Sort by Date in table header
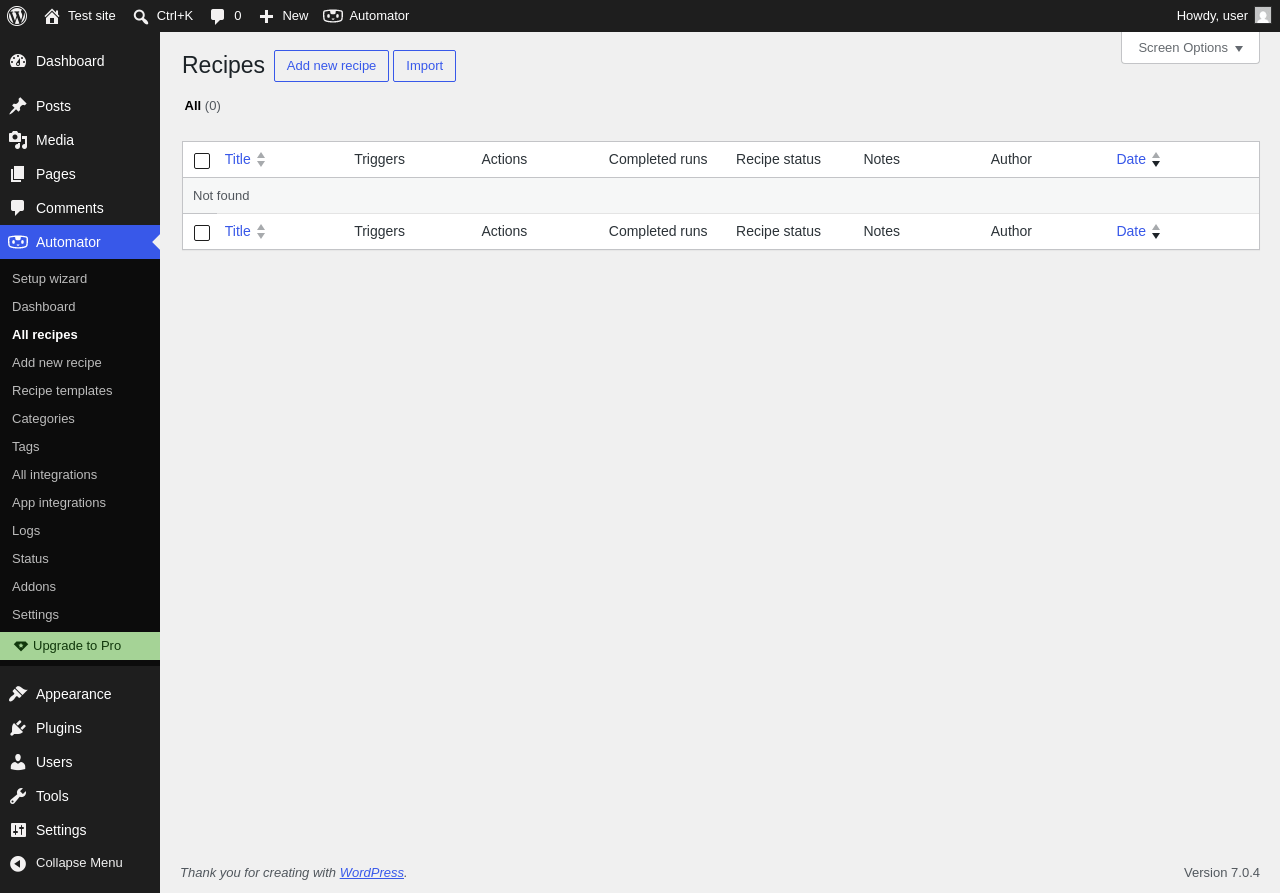 coord(1131,159)
